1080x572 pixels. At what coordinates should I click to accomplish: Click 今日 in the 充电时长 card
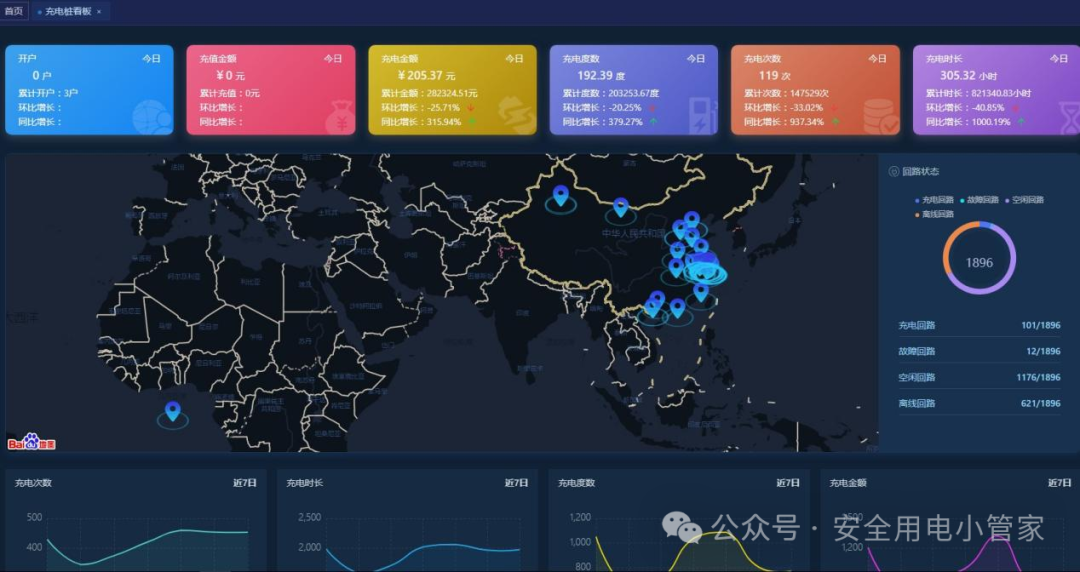(x=1059, y=59)
